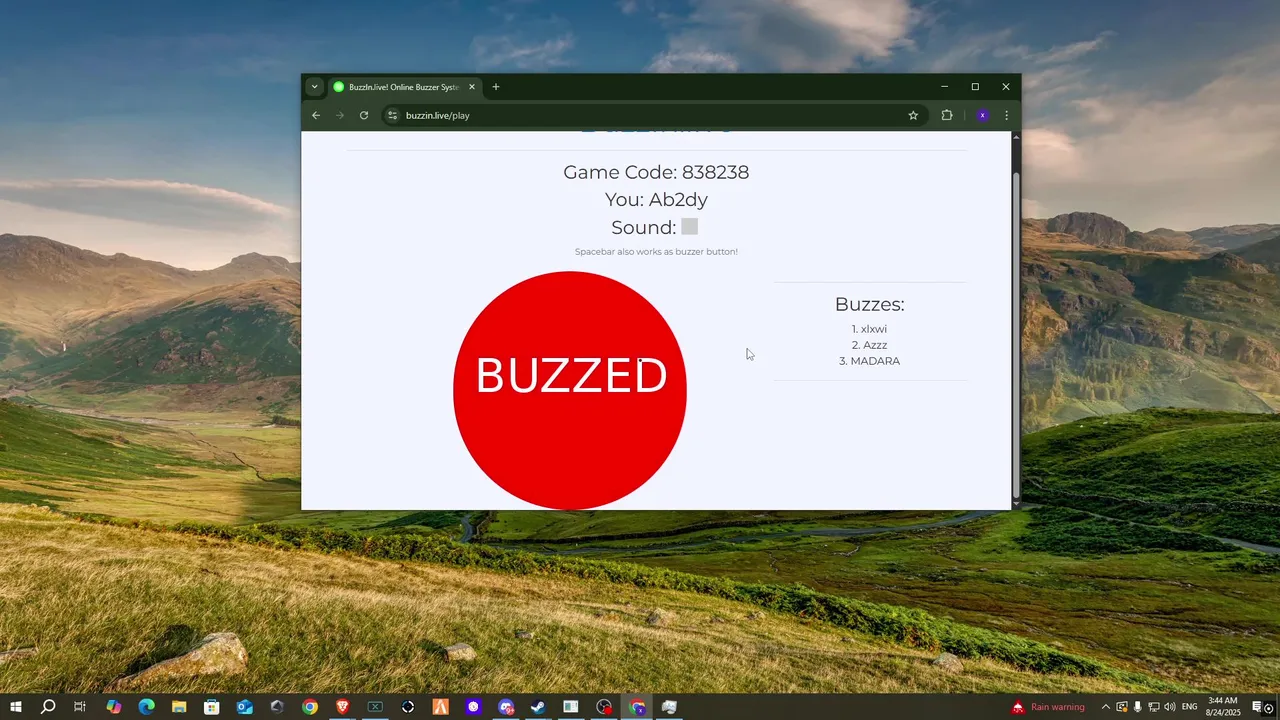Open File Explorer from taskbar

[179, 707]
